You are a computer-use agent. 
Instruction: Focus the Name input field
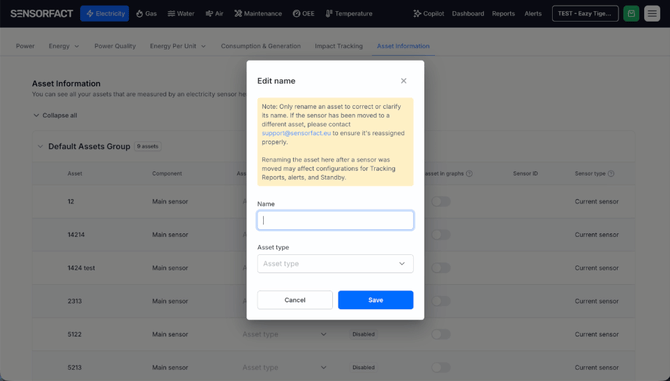[x=335, y=220]
